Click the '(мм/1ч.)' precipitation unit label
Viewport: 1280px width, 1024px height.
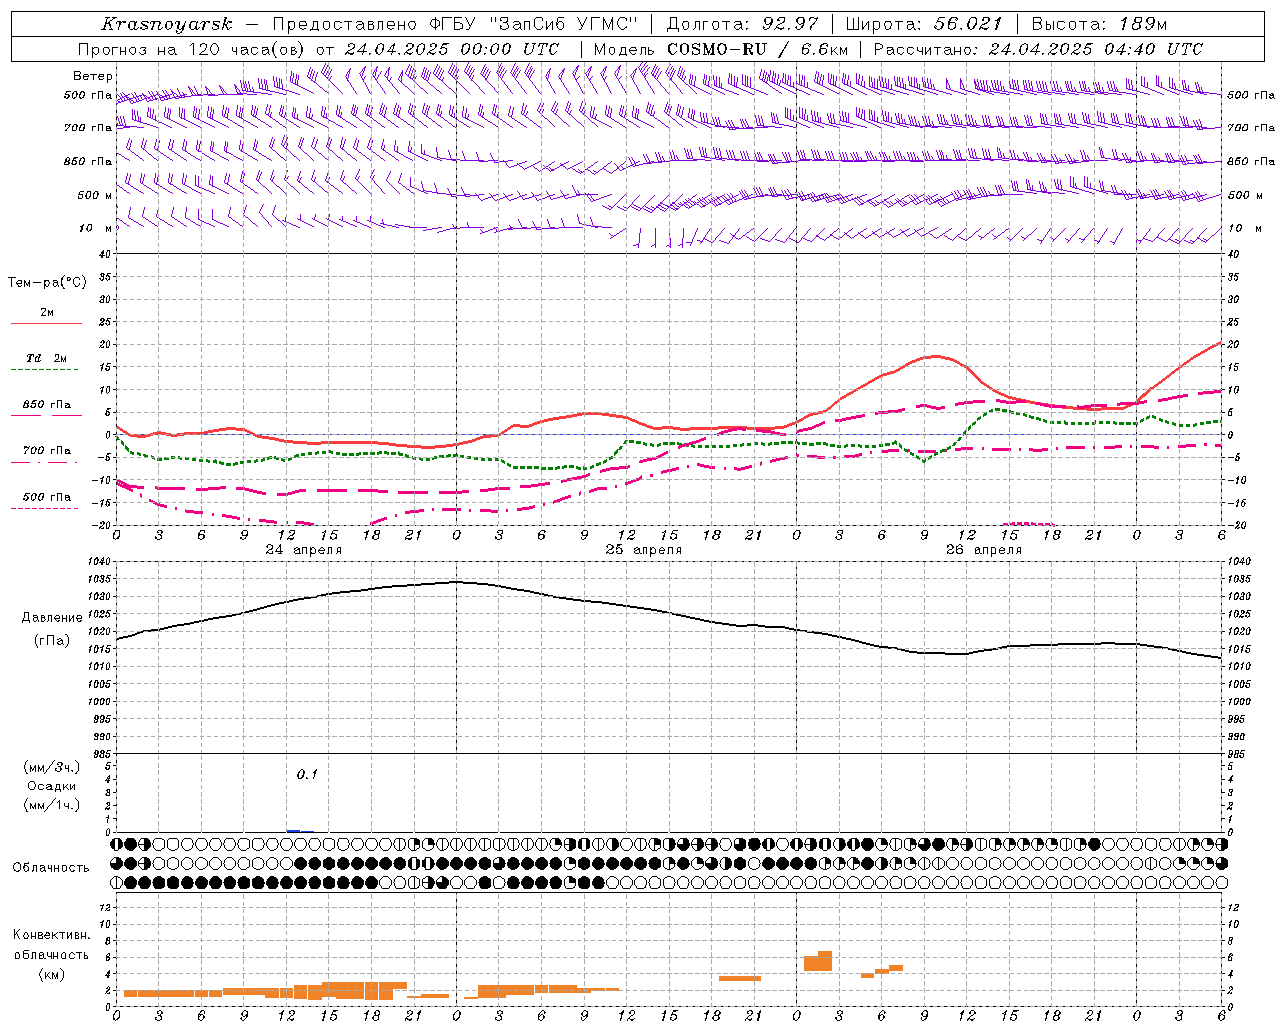point(52,805)
